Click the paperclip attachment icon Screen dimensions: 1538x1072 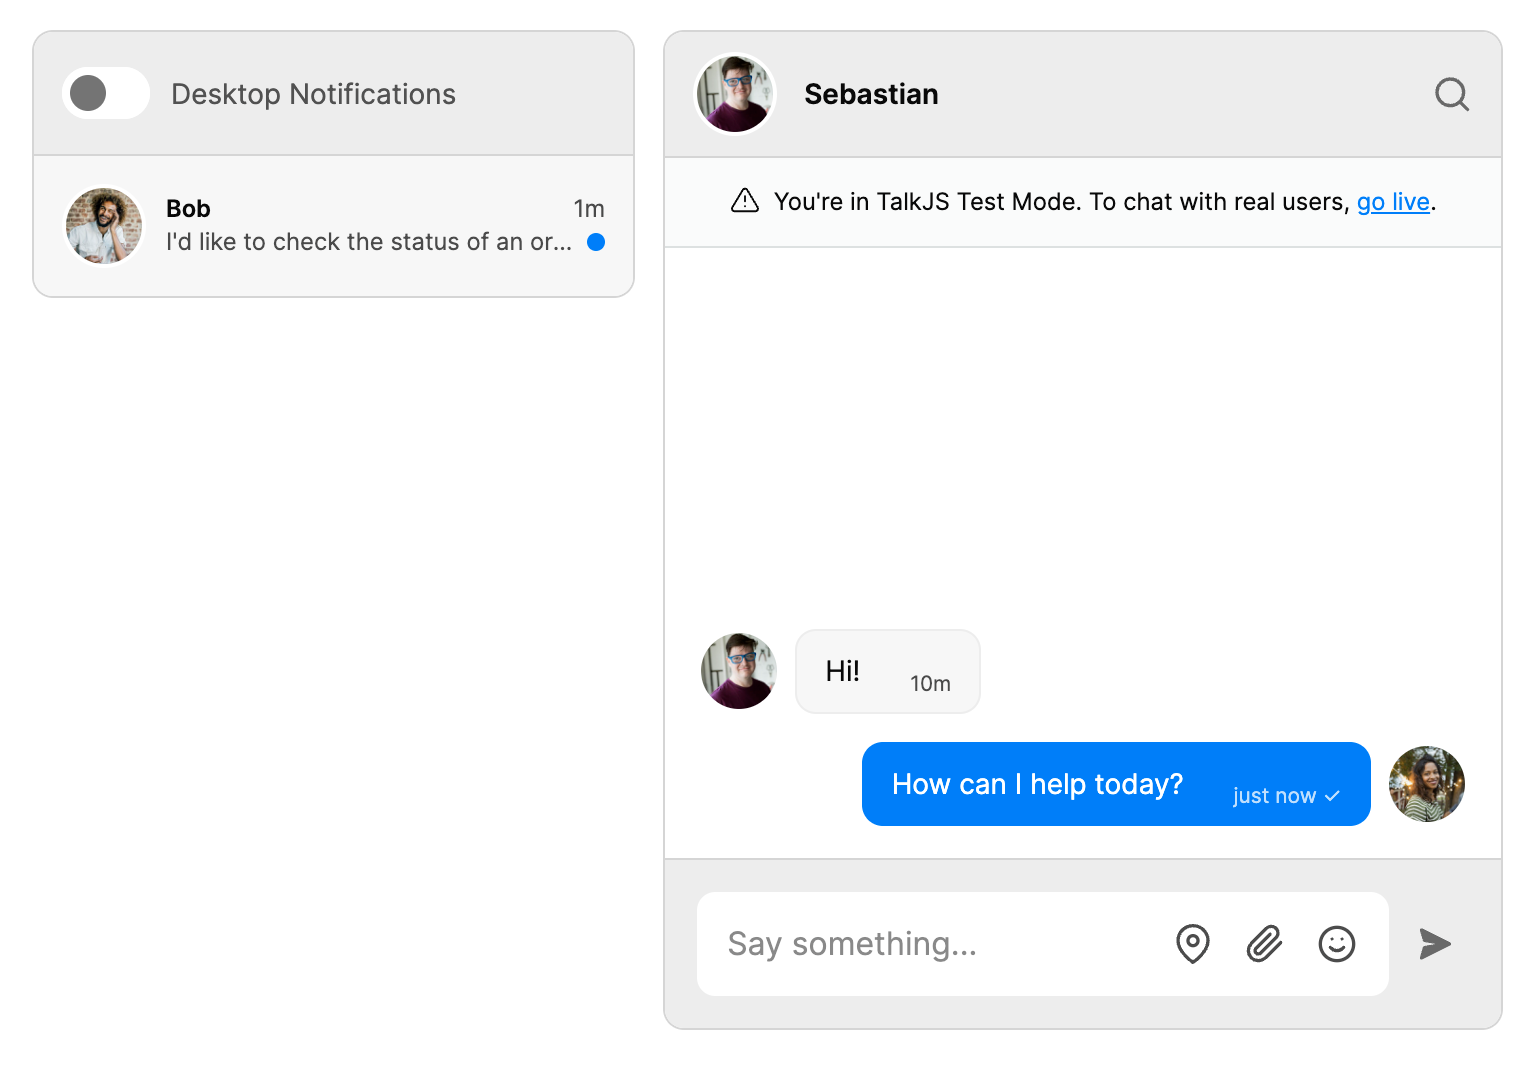(1264, 944)
